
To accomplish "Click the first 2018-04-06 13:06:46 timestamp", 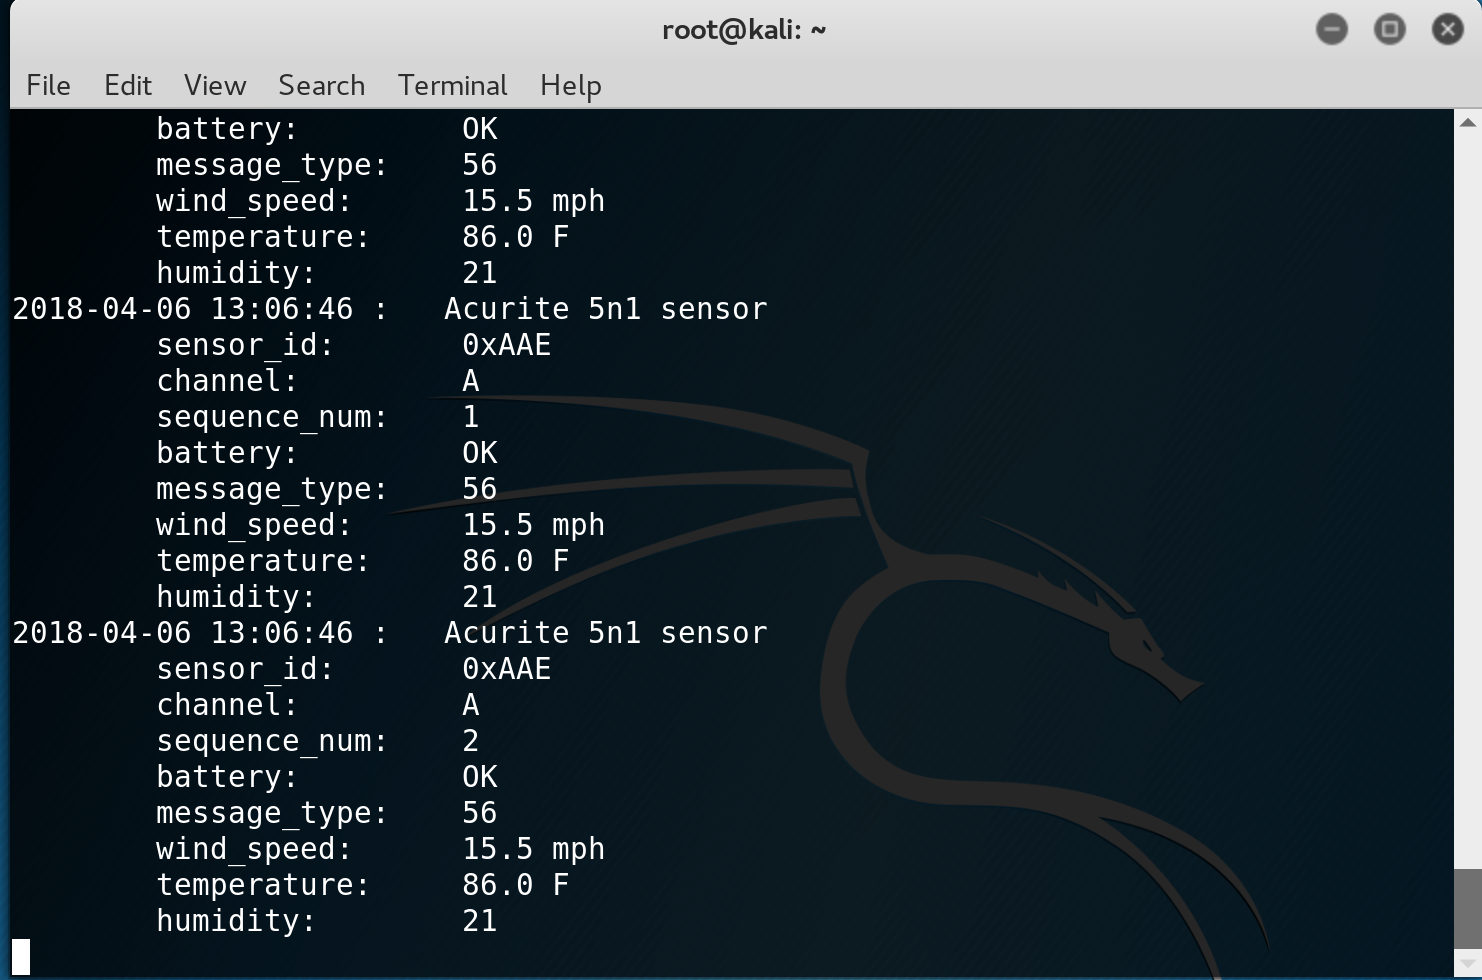I will 182,309.
